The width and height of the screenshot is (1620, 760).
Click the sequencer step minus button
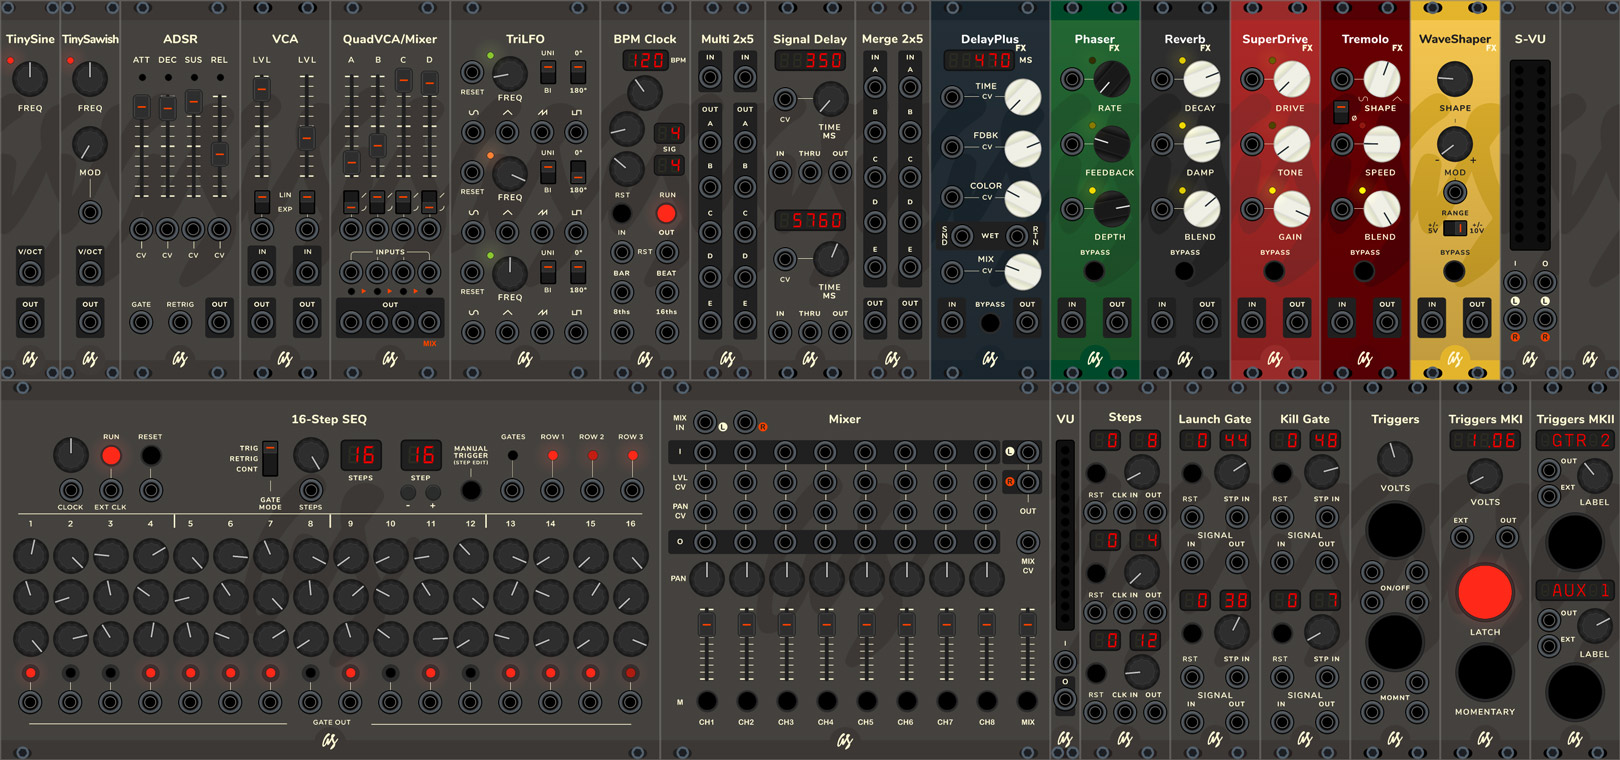pyautogui.click(x=408, y=493)
